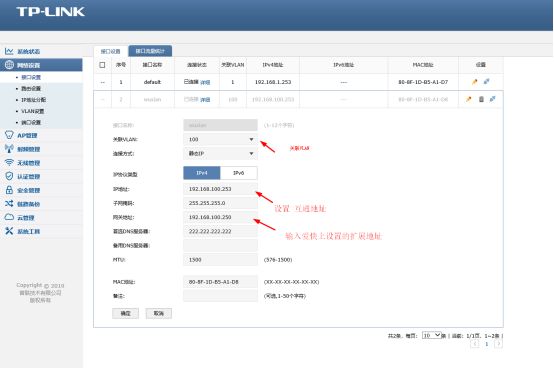Click the TP-LINK logo
This screenshot has width=554, height=369.
[x=50, y=12]
